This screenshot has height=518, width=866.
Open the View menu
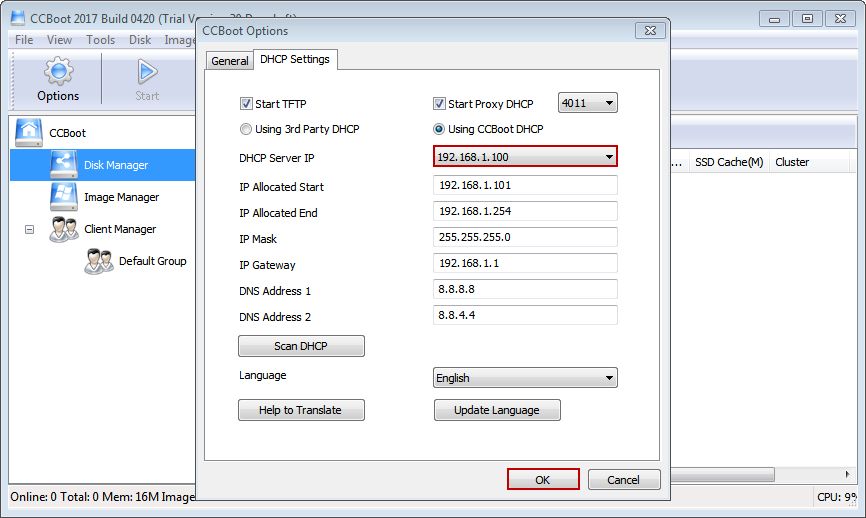click(x=59, y=40)
